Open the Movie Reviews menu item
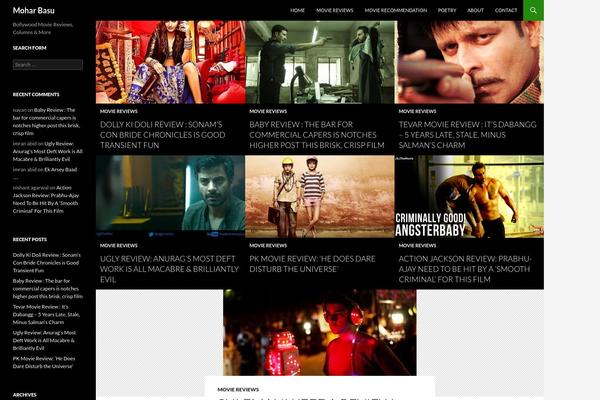600x400 pixels. [335, 10]
